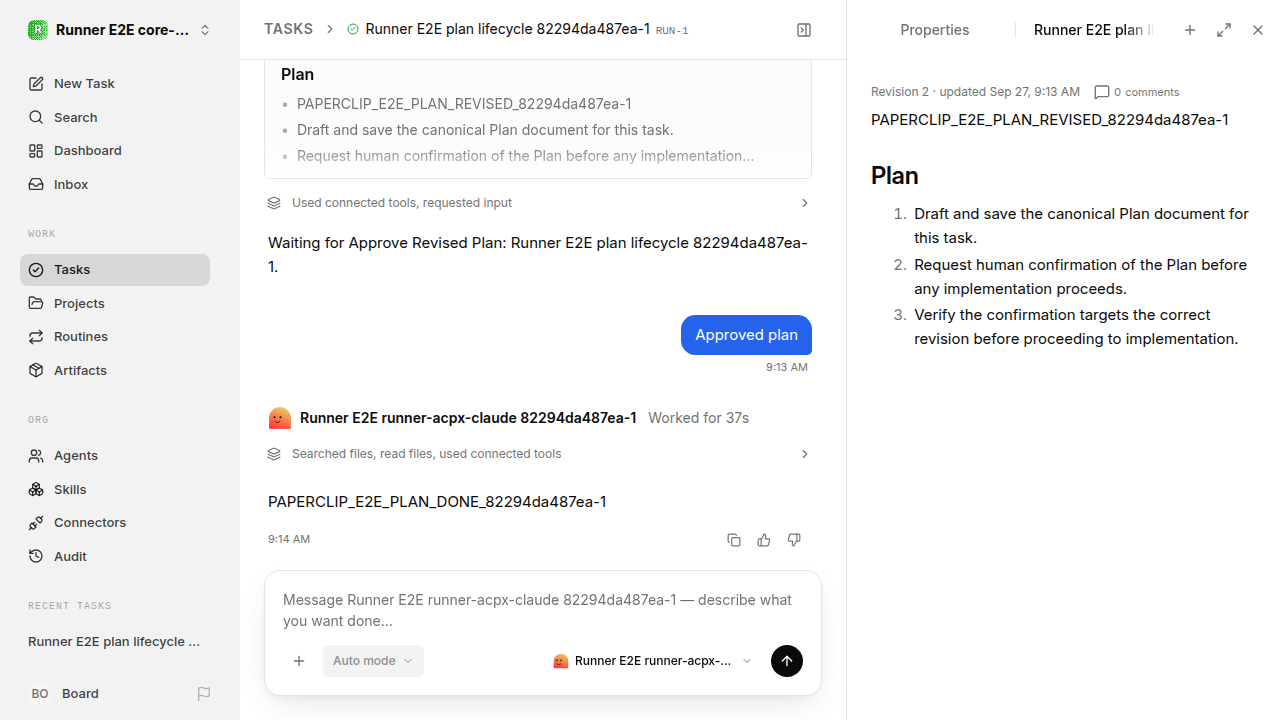The image size is (1280, 720).
Task: Copy the PAPERCLIP_E2E_PLAN_DONE message
Action: (x=734, y=540)
